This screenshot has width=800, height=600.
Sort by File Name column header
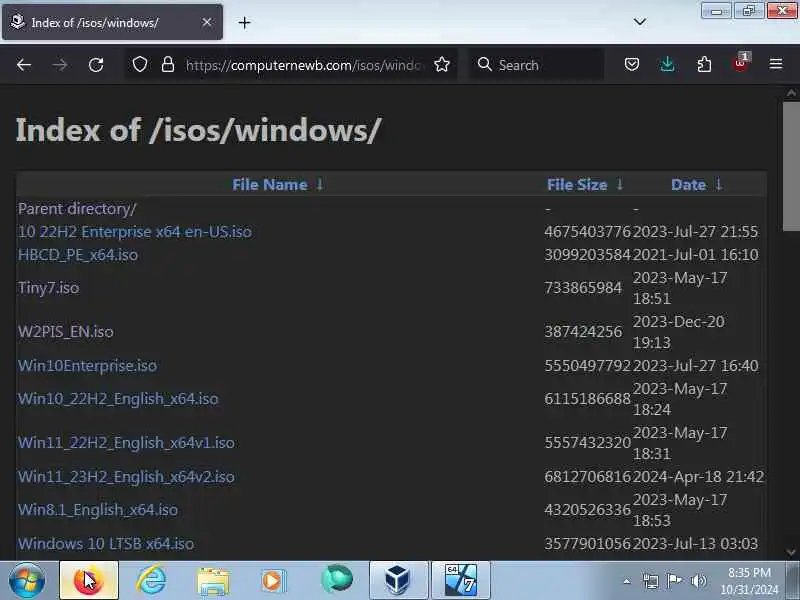(269, 185)
